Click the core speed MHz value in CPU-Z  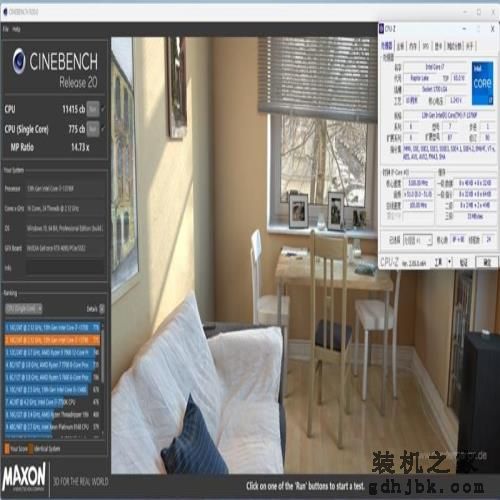(x=418, y=183)
